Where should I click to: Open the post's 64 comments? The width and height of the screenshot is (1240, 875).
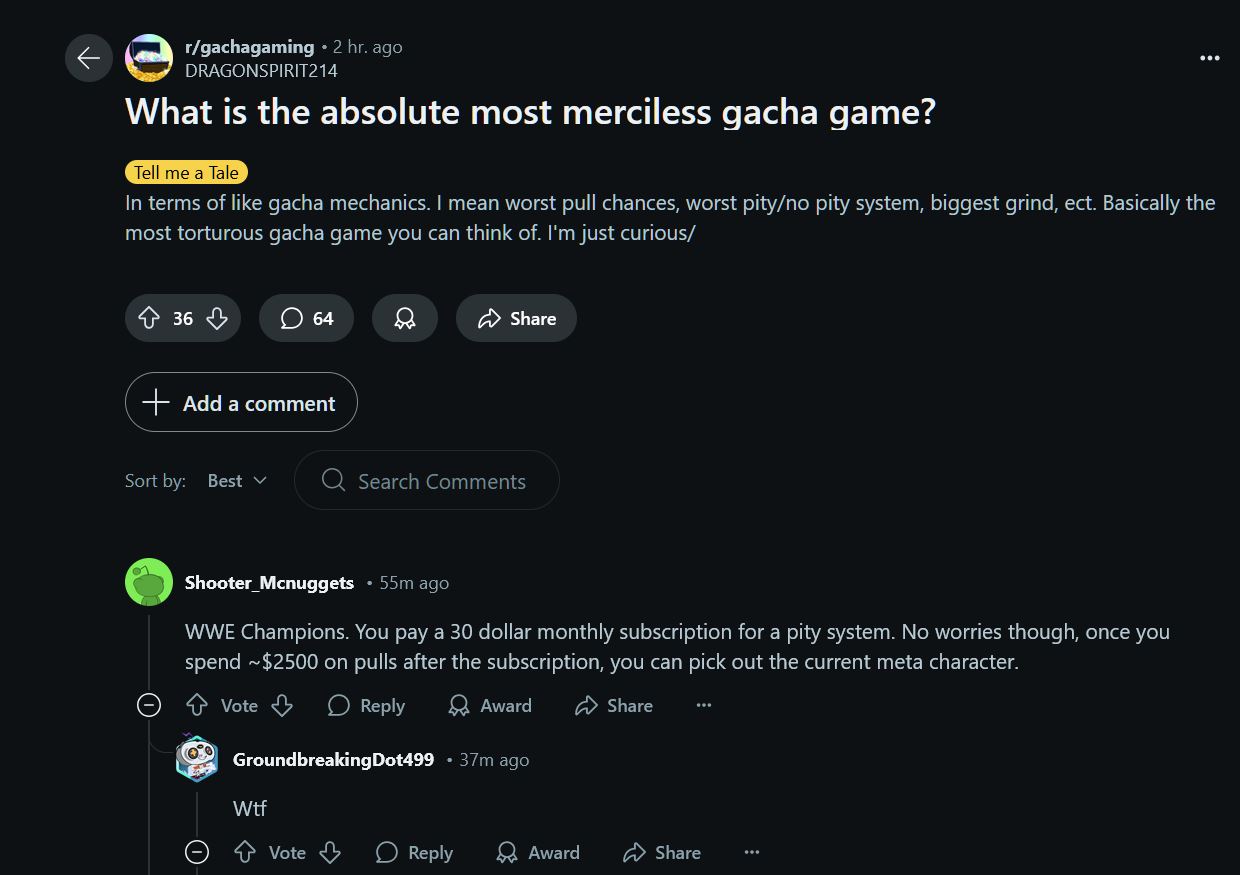306,318
